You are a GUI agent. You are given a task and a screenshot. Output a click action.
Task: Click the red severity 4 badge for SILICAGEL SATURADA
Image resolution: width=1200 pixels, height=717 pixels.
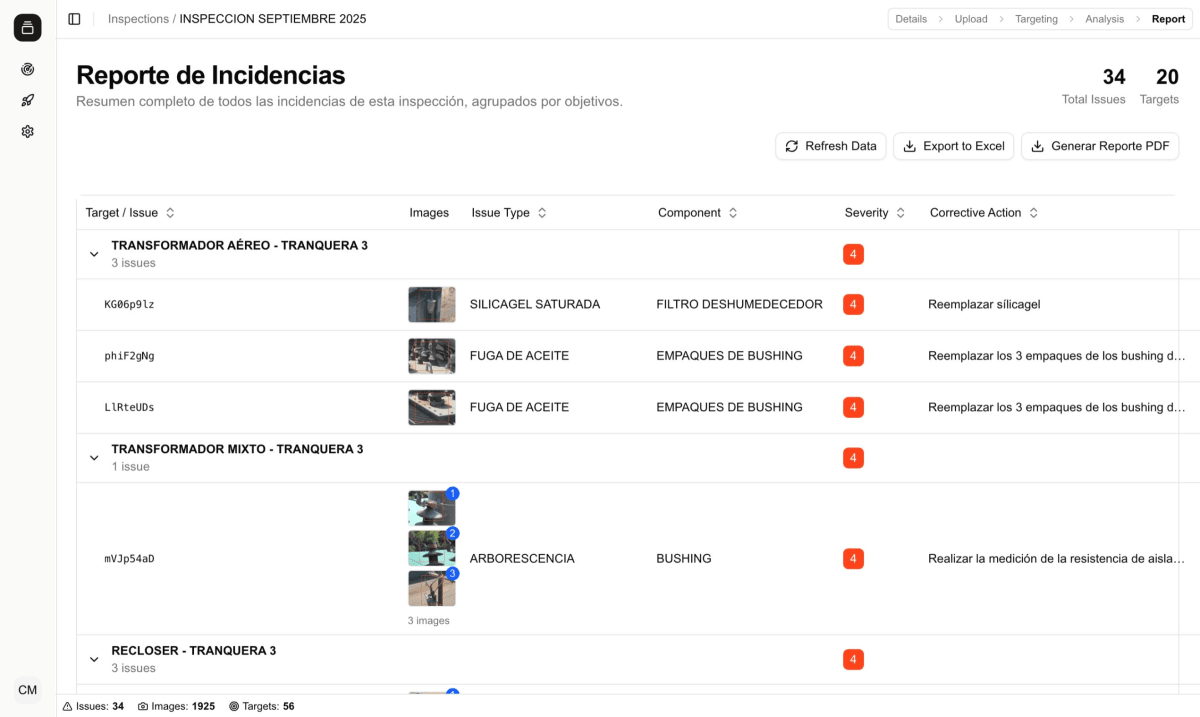(x=853, y=304)
